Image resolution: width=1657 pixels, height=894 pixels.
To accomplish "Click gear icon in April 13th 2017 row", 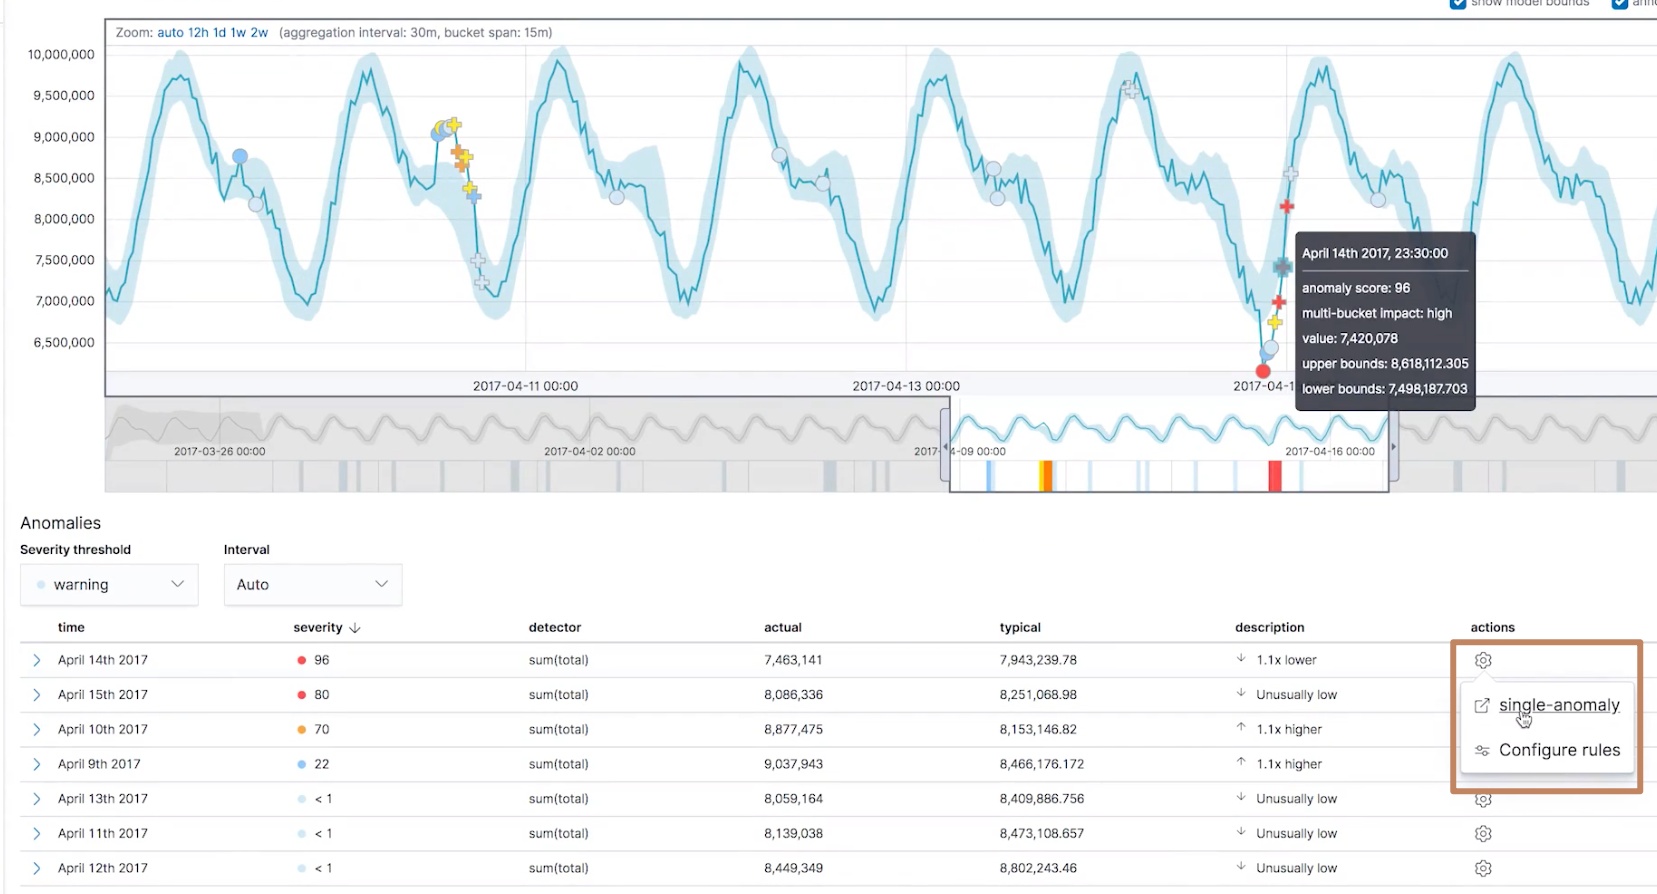I will (1483, 800).
